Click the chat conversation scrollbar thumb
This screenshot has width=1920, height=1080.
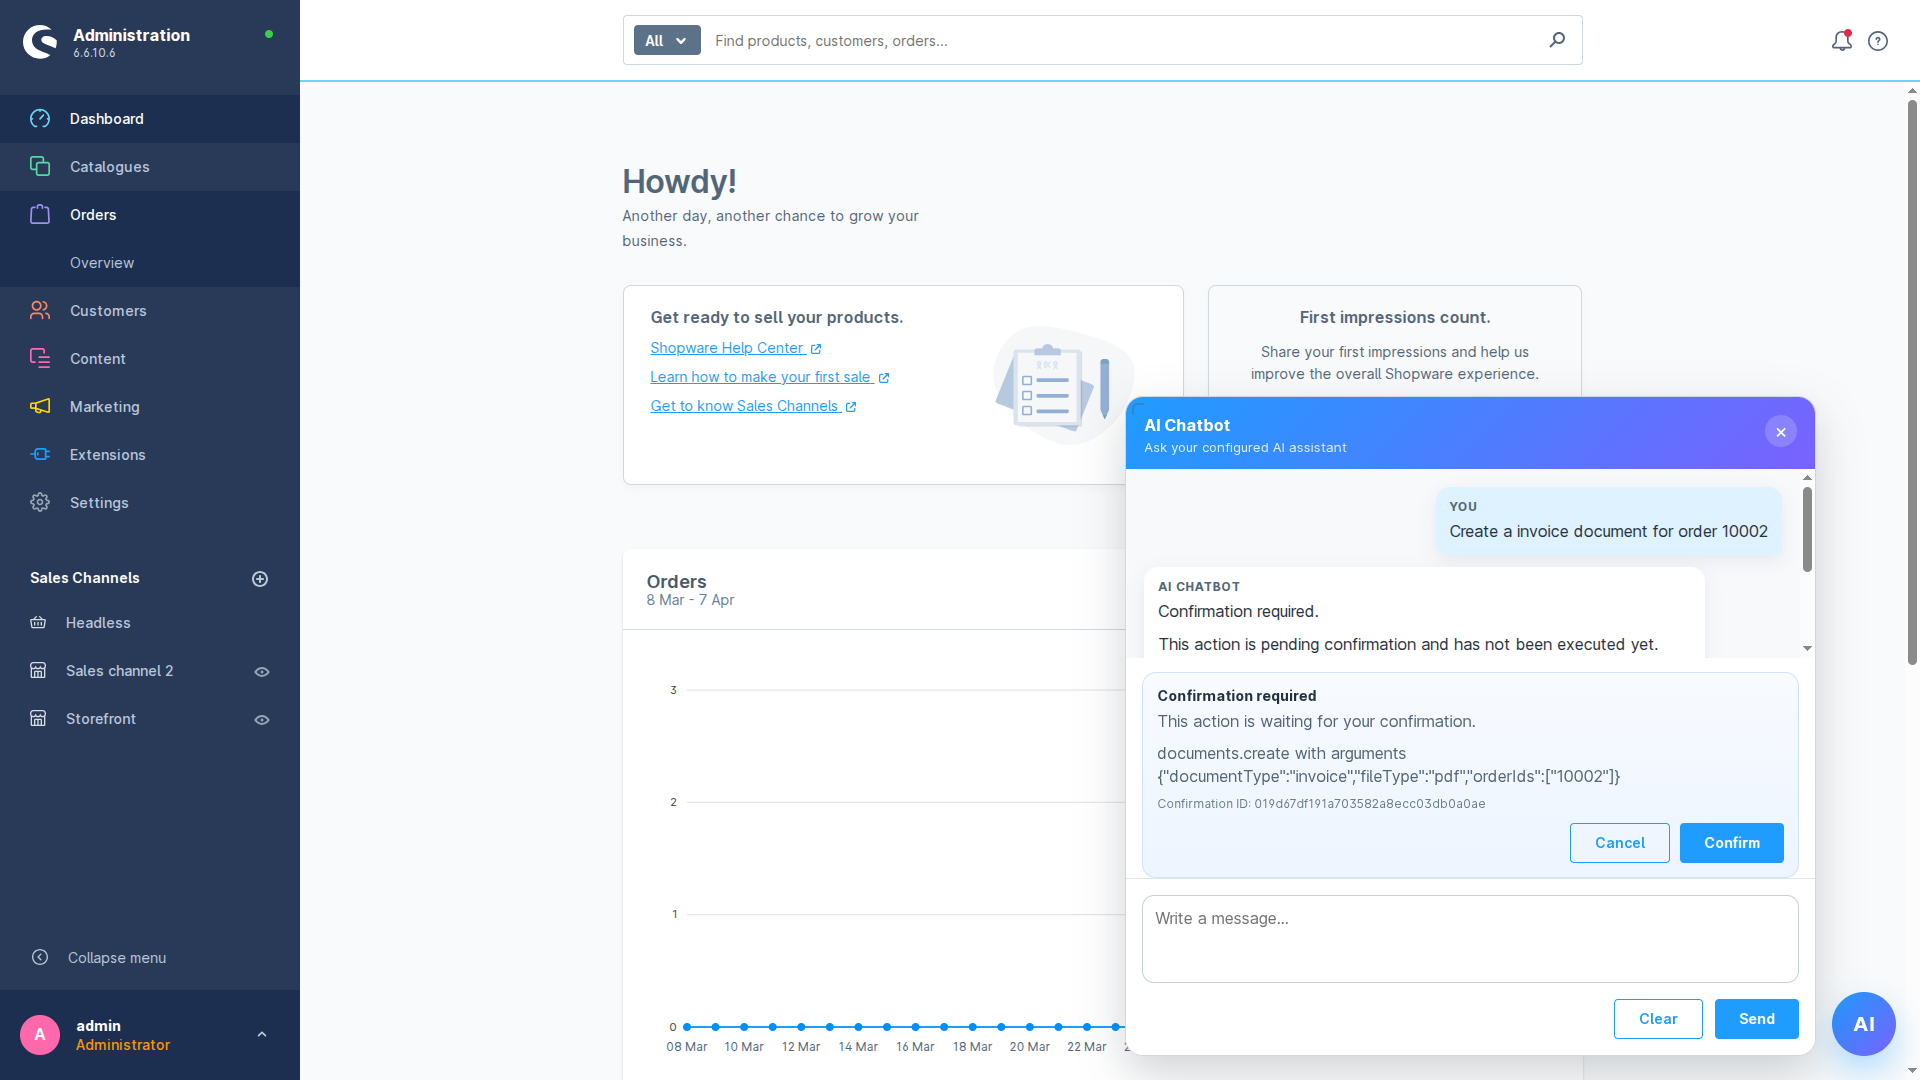(x=1807, y=529)
